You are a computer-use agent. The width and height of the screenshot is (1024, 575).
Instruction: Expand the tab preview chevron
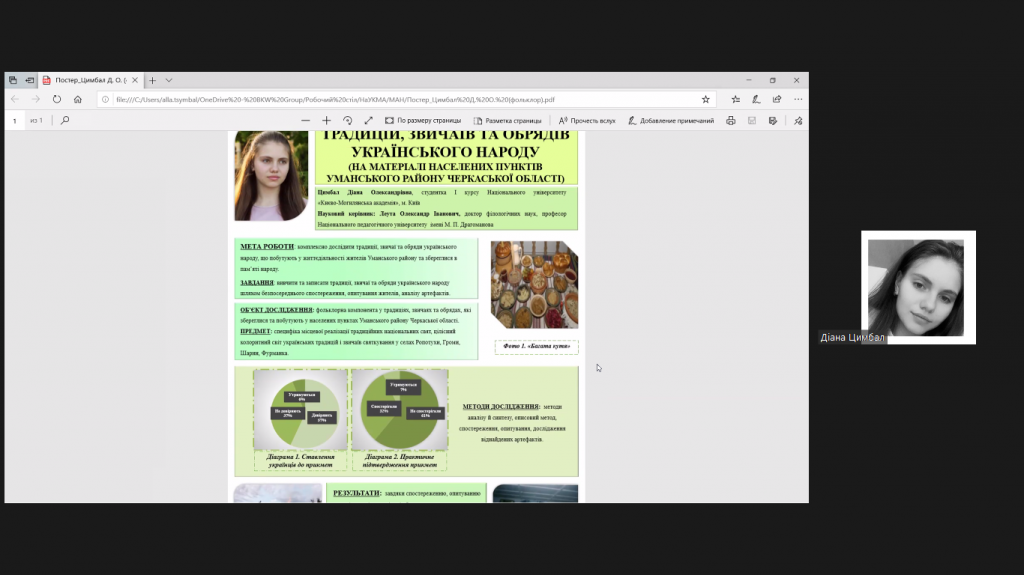(168, 80)
